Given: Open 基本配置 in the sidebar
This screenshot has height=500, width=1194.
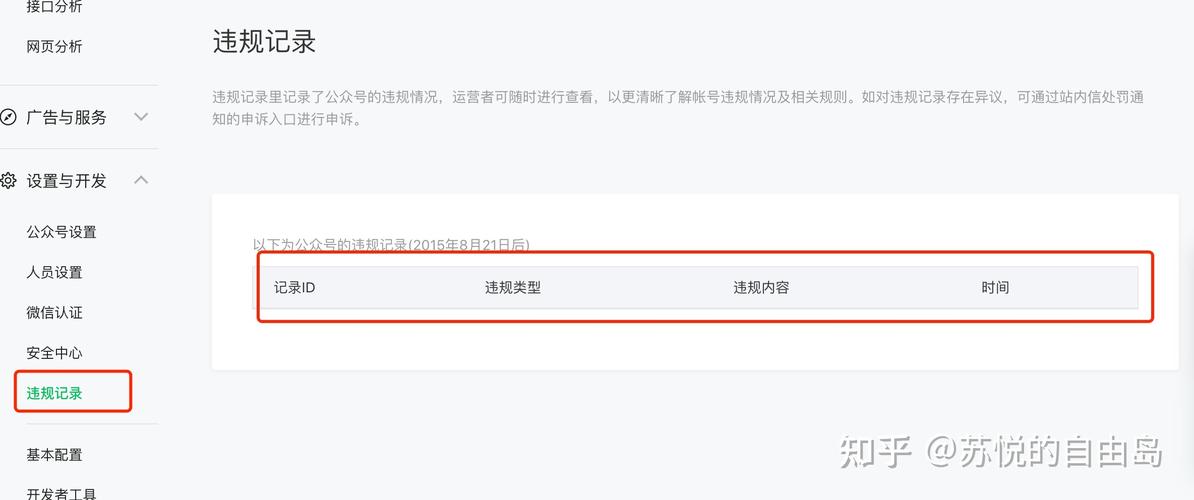Looking at the screenshot, I should coord(54,455).
